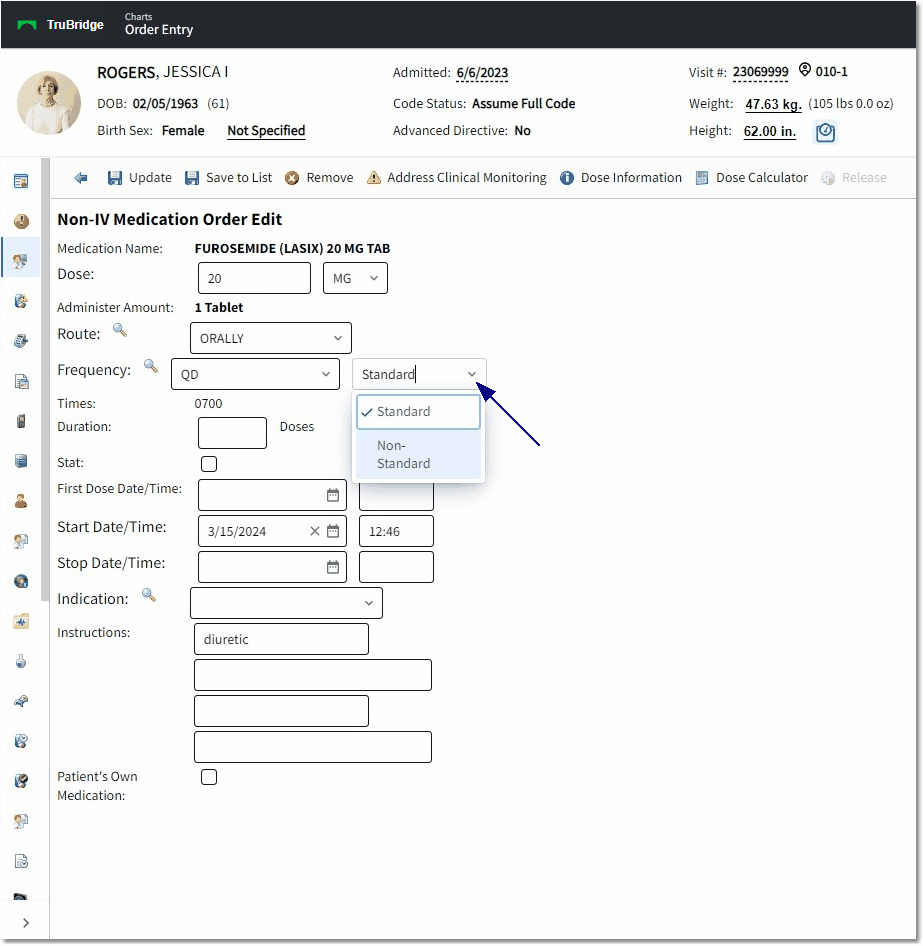Open Address Clinical Monitoring
This screenshot has width=923, height=946.
coord(457,177)
